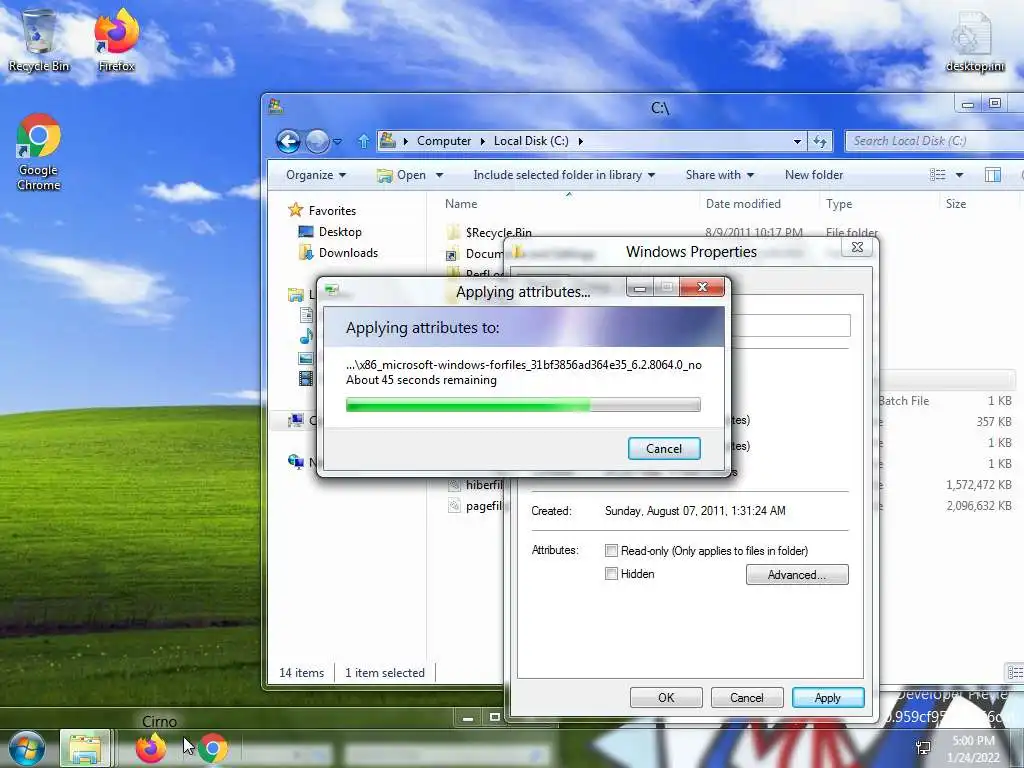Click the address bar refresh icon
The image size is (1024, 768).
[x=820, y=141]
